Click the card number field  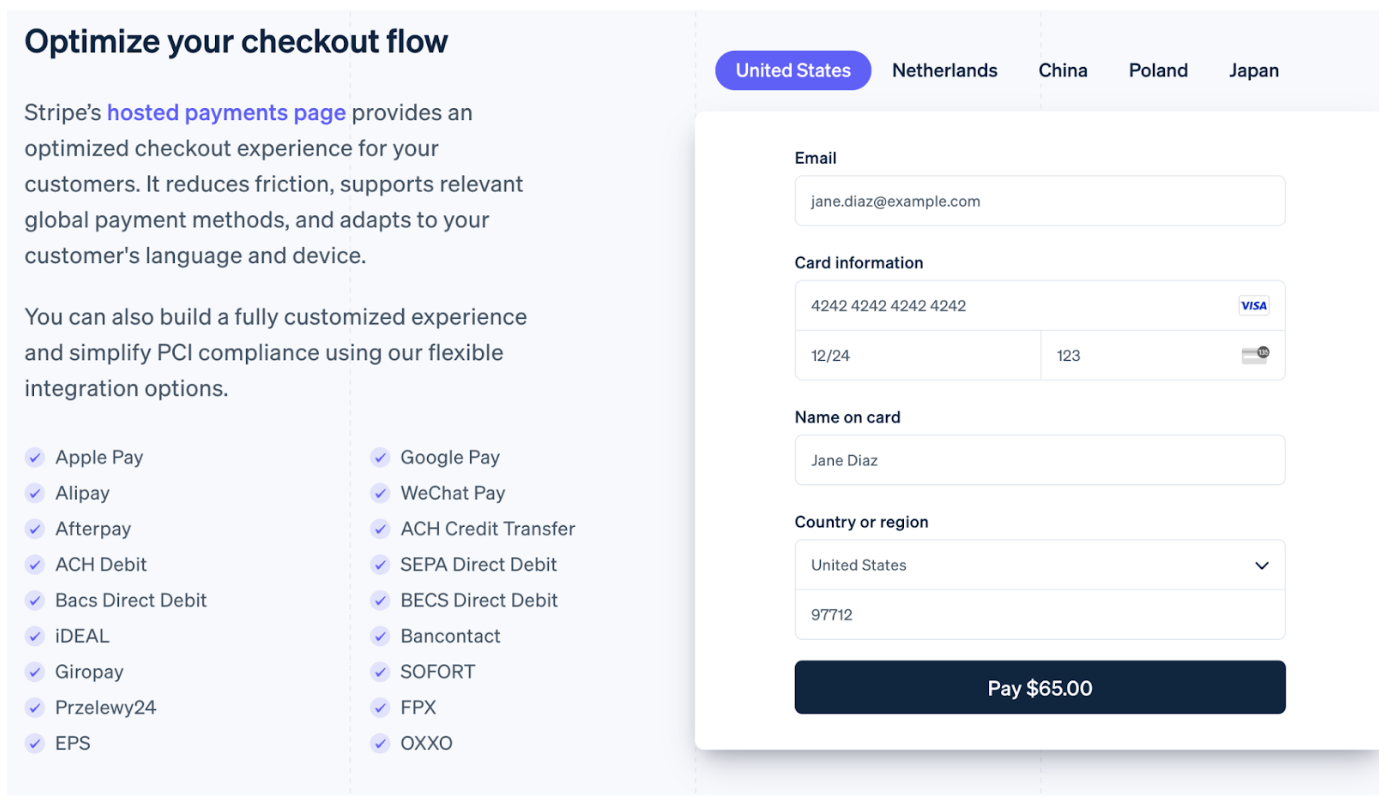1040,306
